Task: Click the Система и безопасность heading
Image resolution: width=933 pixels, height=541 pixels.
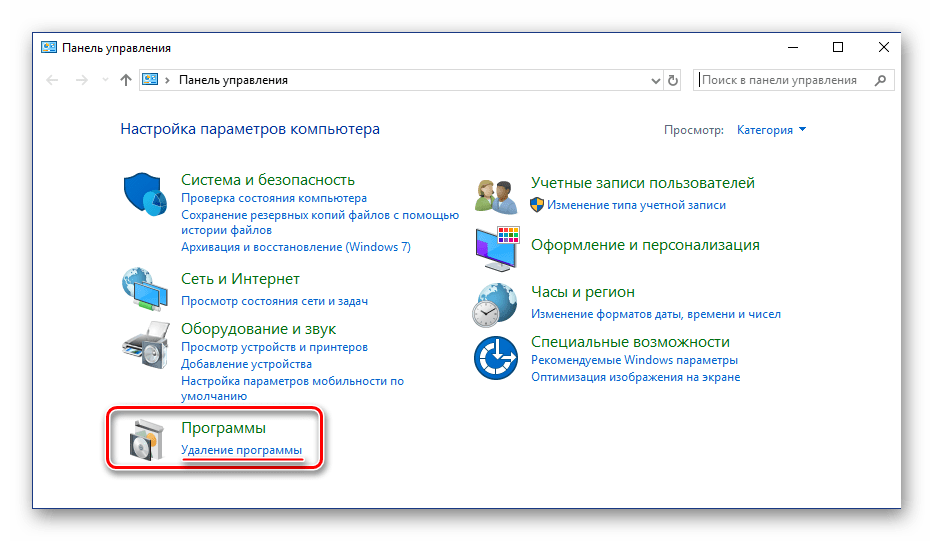Action: pyautogui.click(x=268, y=180)
